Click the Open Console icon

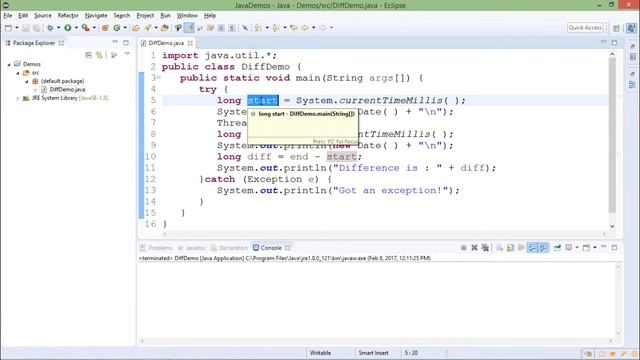click(x=587, y=248)
